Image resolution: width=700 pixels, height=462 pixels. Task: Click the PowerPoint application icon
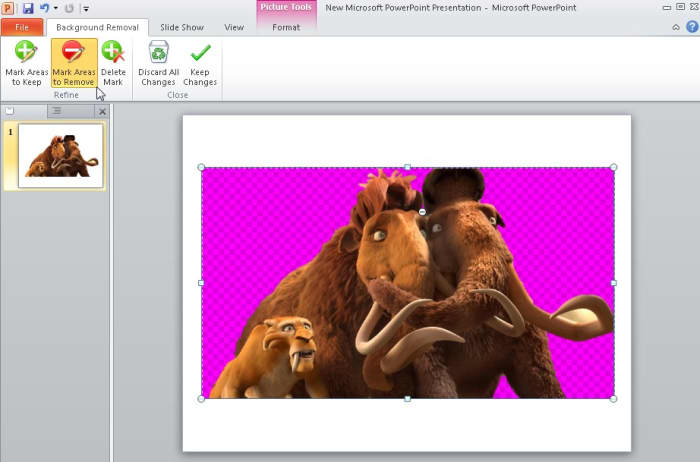coord(8,8)
